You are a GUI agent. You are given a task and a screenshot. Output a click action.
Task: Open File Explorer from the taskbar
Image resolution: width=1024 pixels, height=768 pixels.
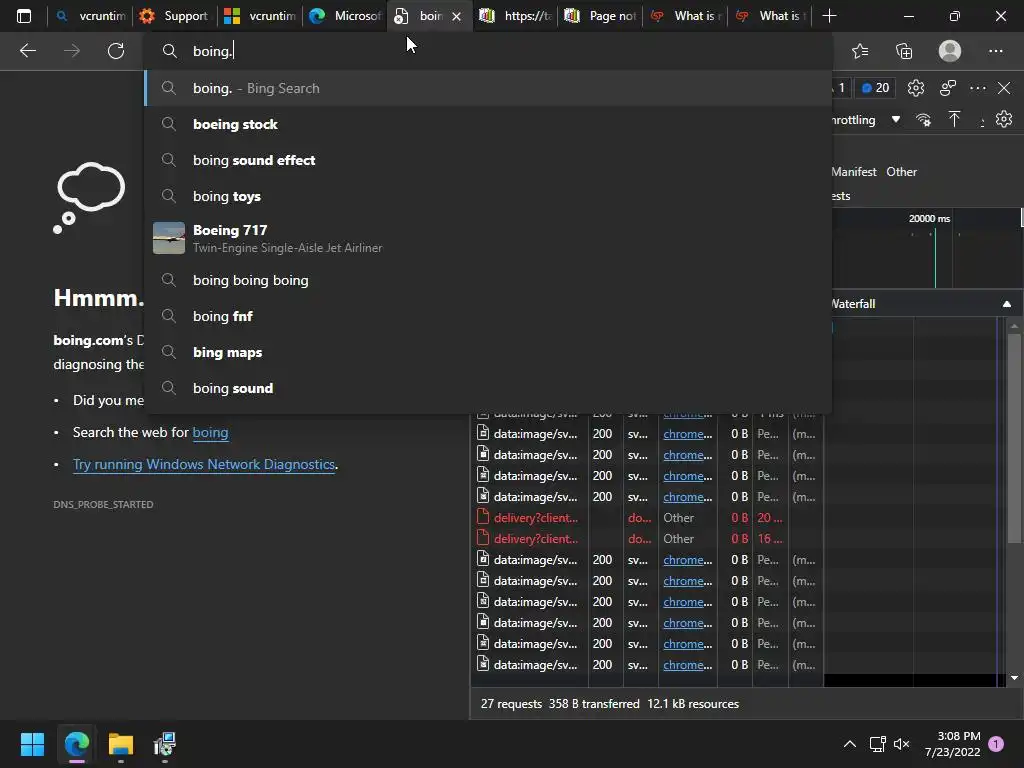[121, 744]
